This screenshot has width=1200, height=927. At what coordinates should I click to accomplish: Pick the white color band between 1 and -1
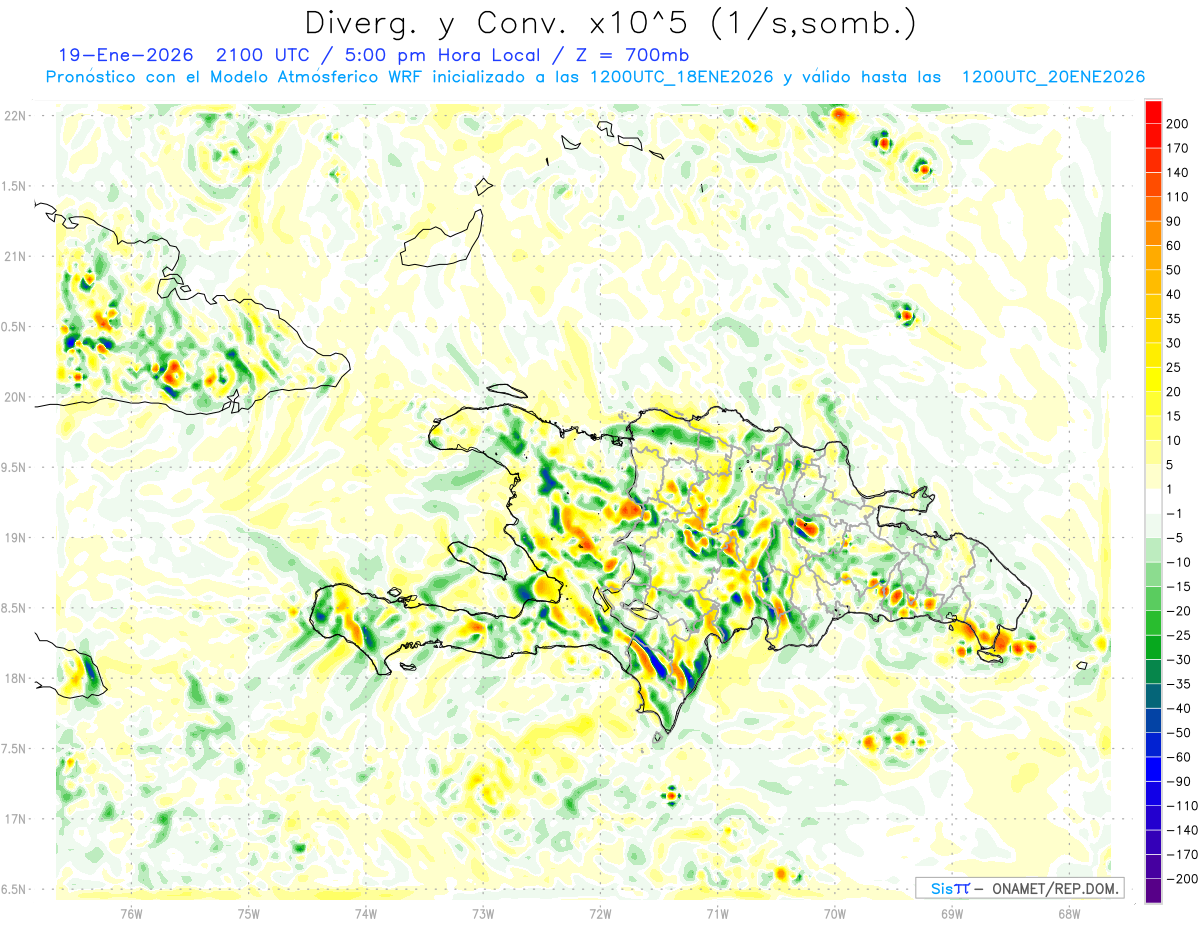click(1153, 501)
